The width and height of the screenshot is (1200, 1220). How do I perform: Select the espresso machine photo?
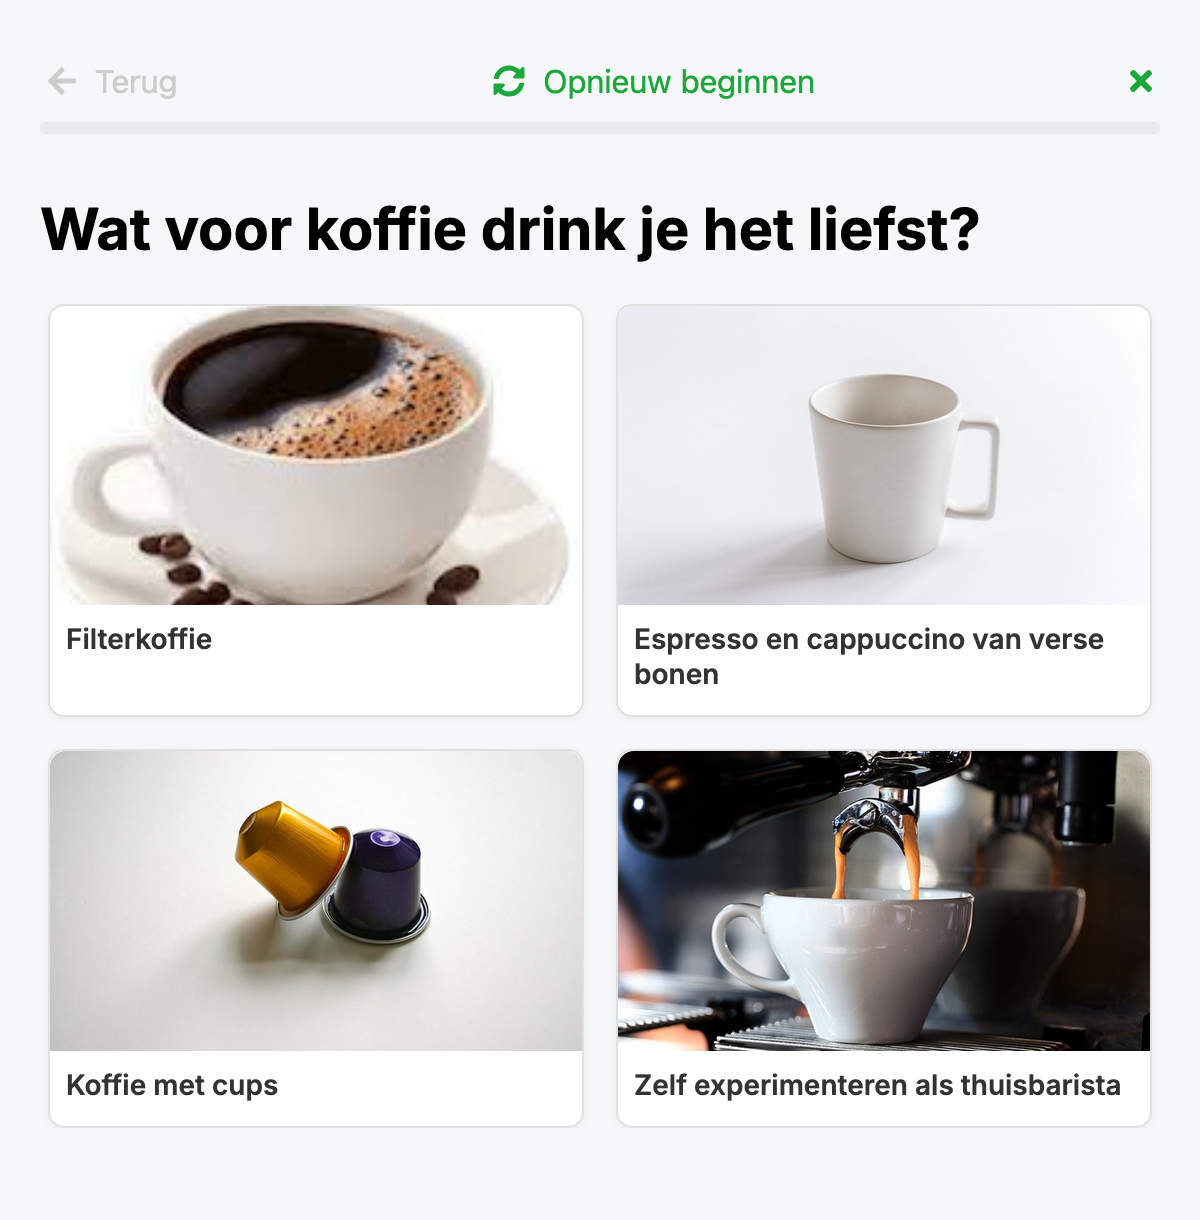[884, 901]
